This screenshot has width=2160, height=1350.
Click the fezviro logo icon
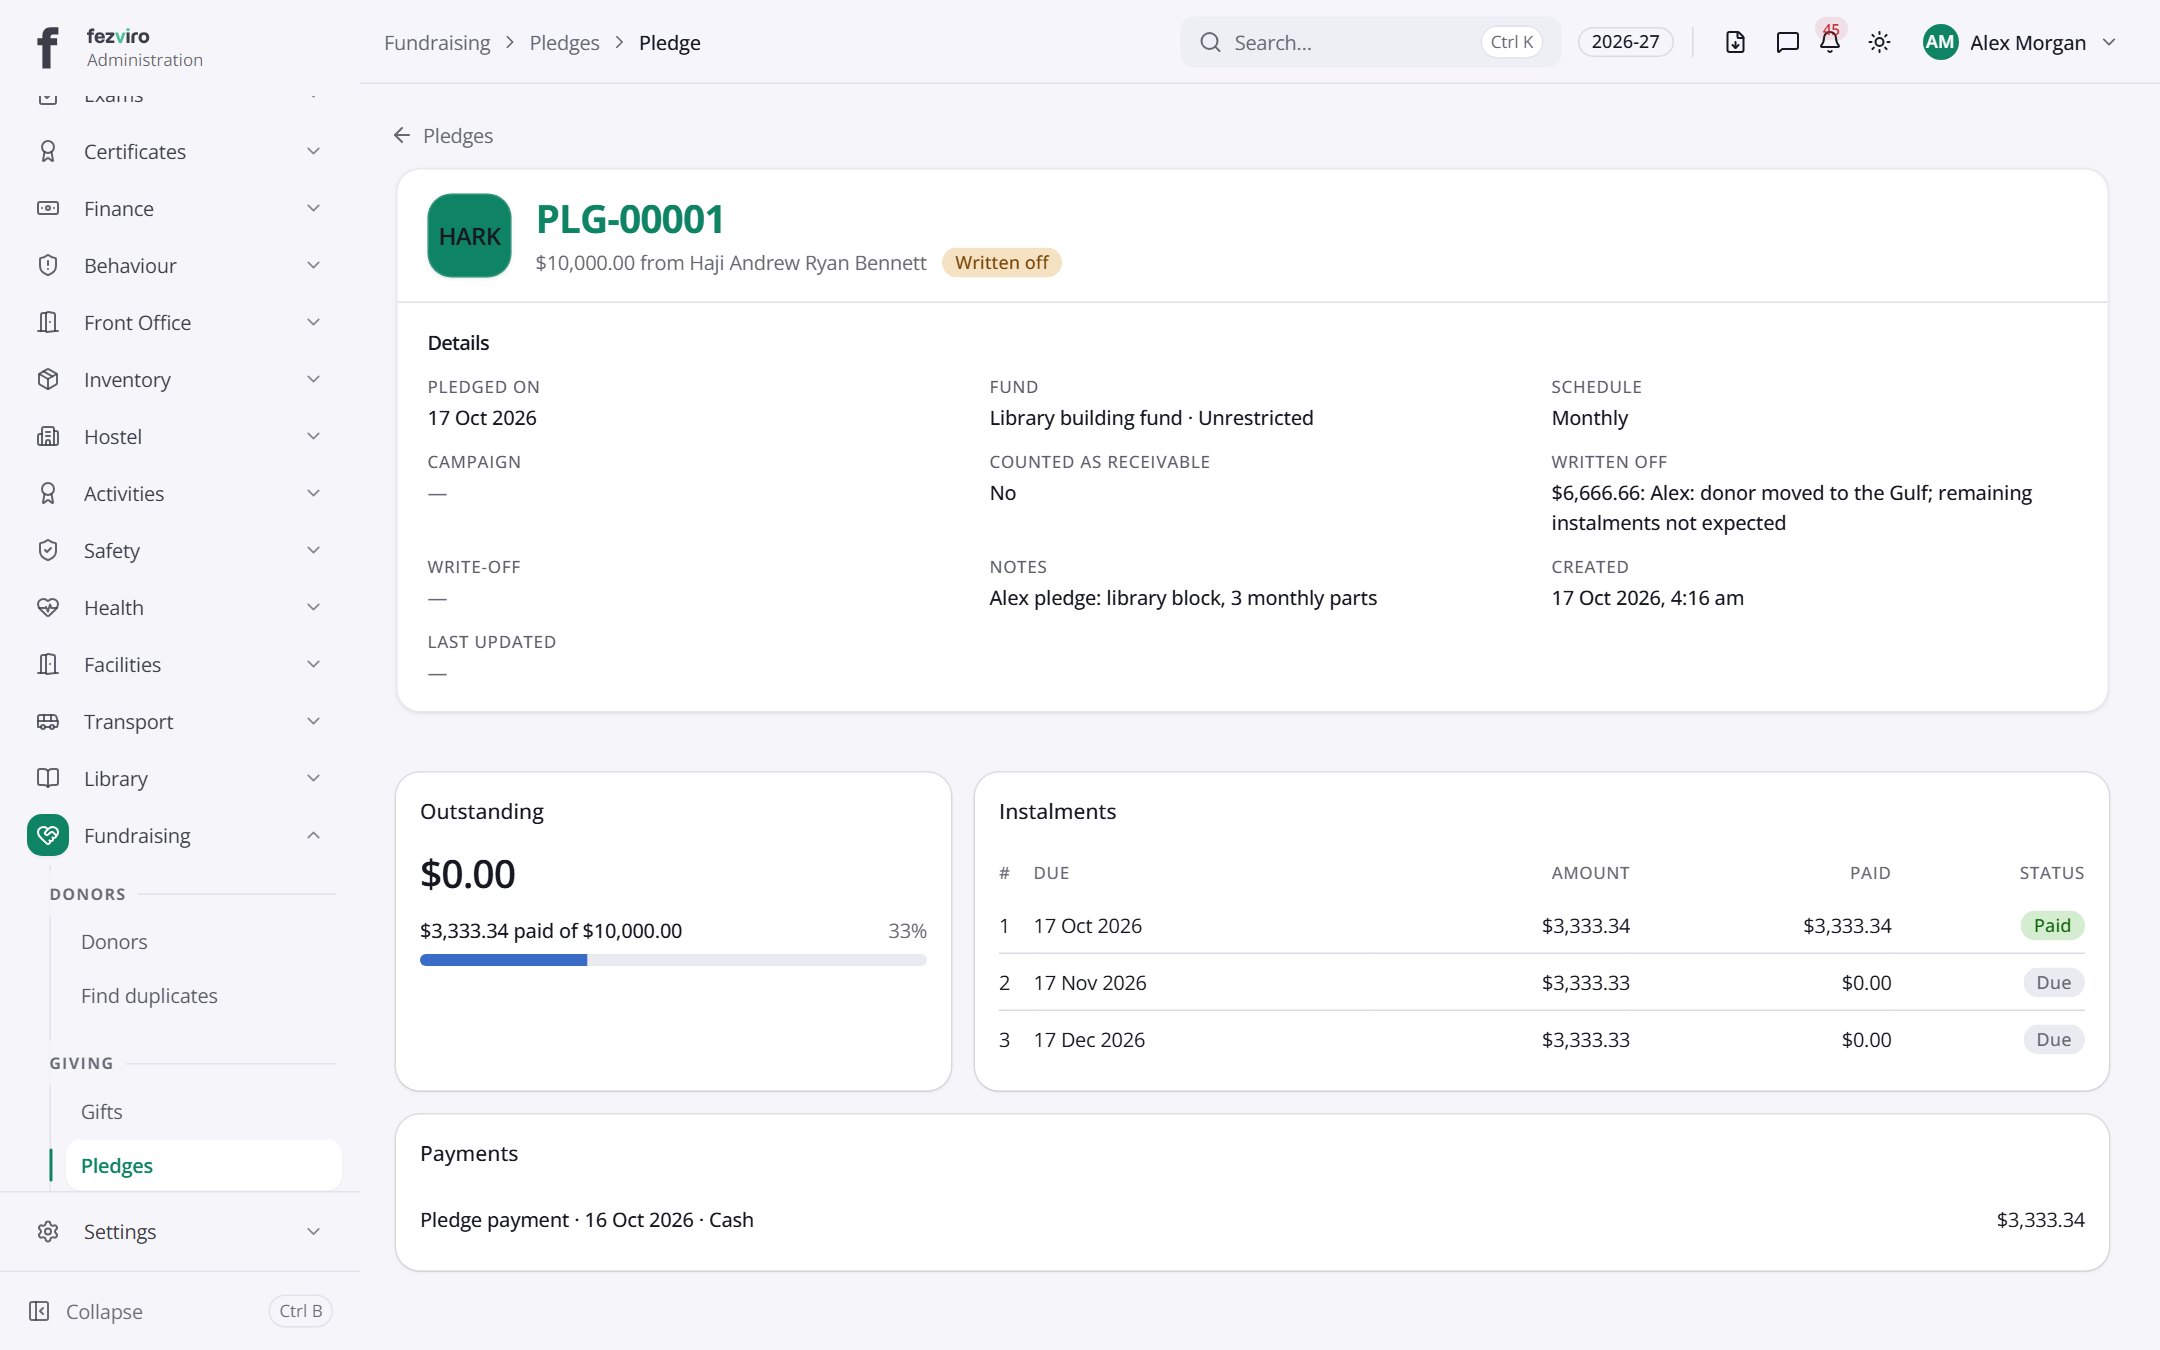[47, 46]
